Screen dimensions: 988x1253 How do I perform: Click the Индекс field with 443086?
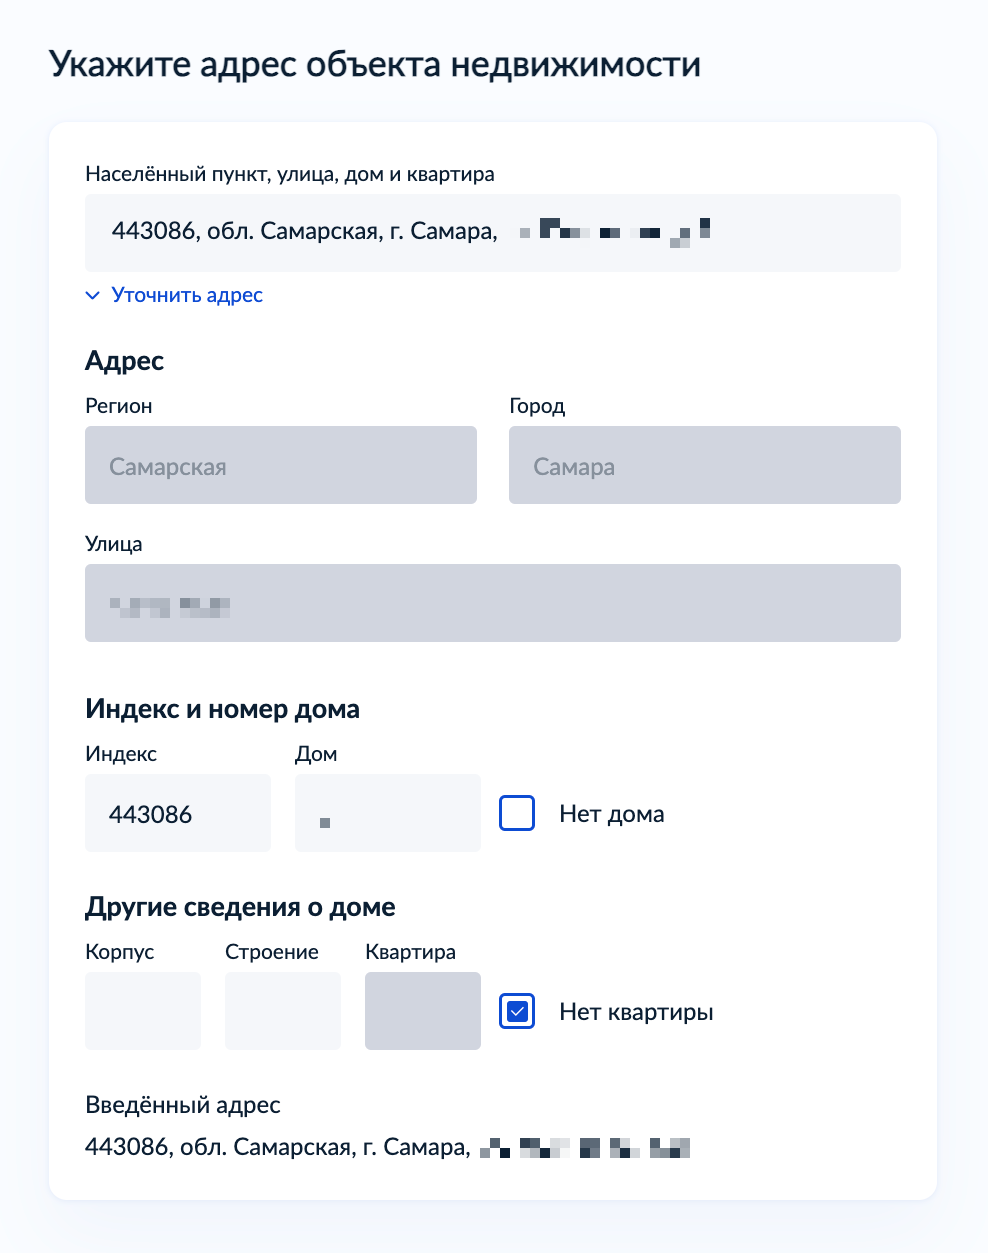(177, 813)
